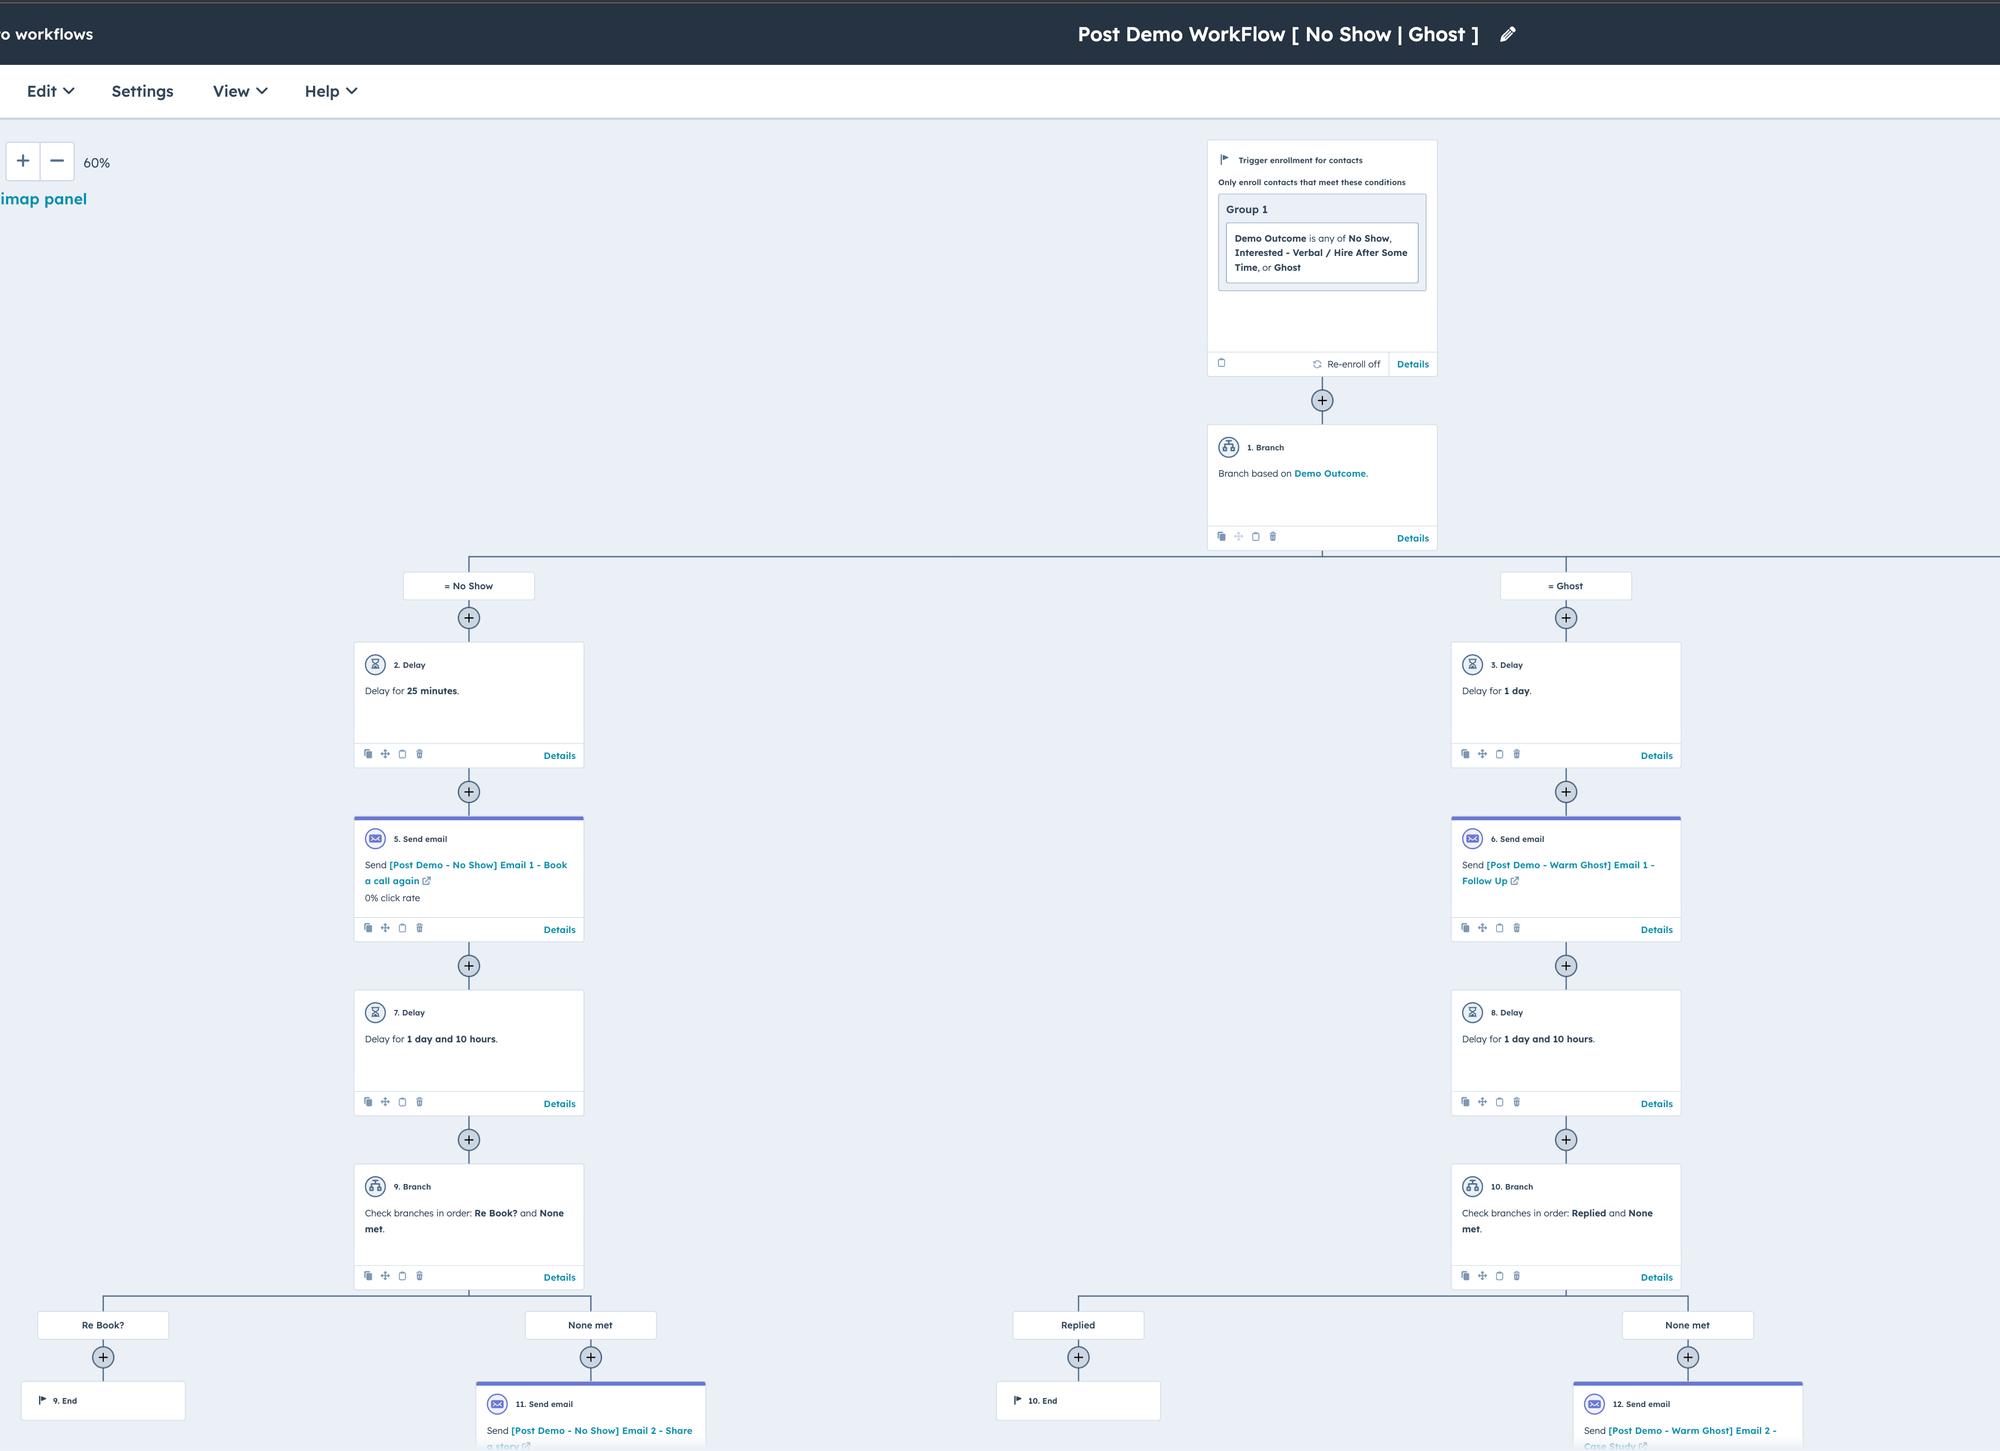Image resolution: width=2000 pixels, height=1451 pixels.
Task: Zoom out the workflow canvas
Action: click(57, 161)
